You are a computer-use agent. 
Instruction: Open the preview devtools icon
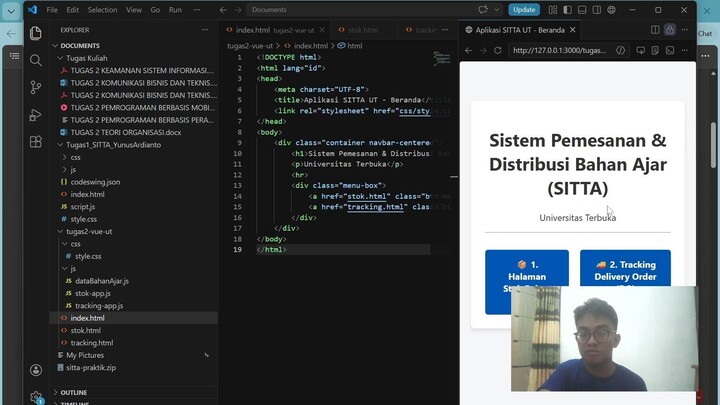670,50
